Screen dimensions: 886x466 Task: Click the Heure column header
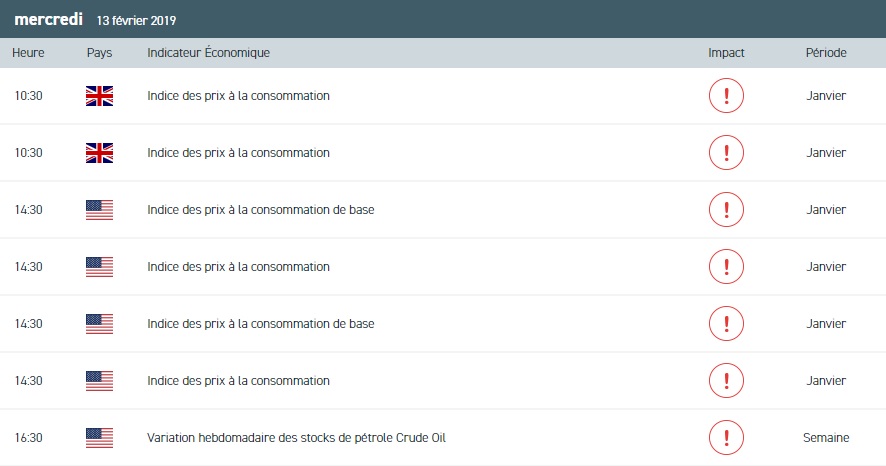pos(28,53)
